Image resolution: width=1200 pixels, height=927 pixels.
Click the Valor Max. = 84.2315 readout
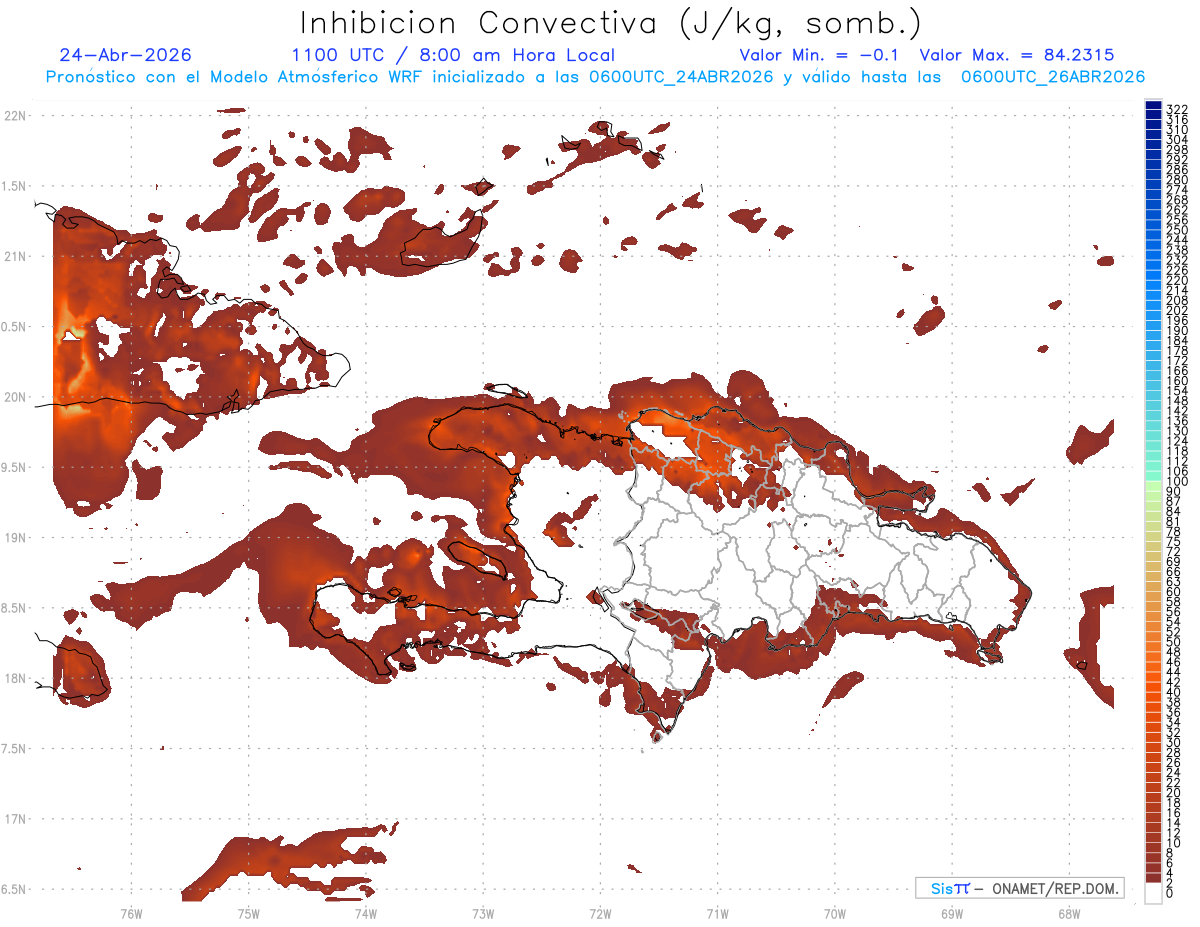pyautogui.click(x=1017, y=55)
